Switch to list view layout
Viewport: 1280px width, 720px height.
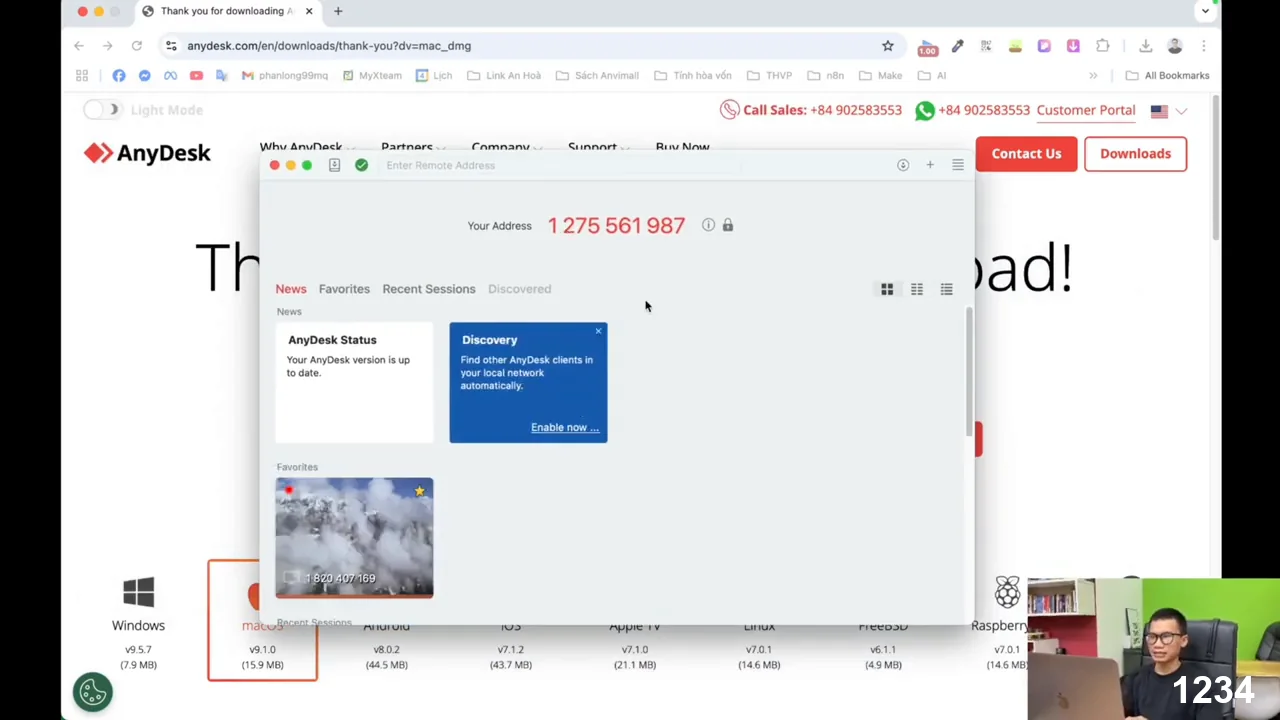pos(947,289)
